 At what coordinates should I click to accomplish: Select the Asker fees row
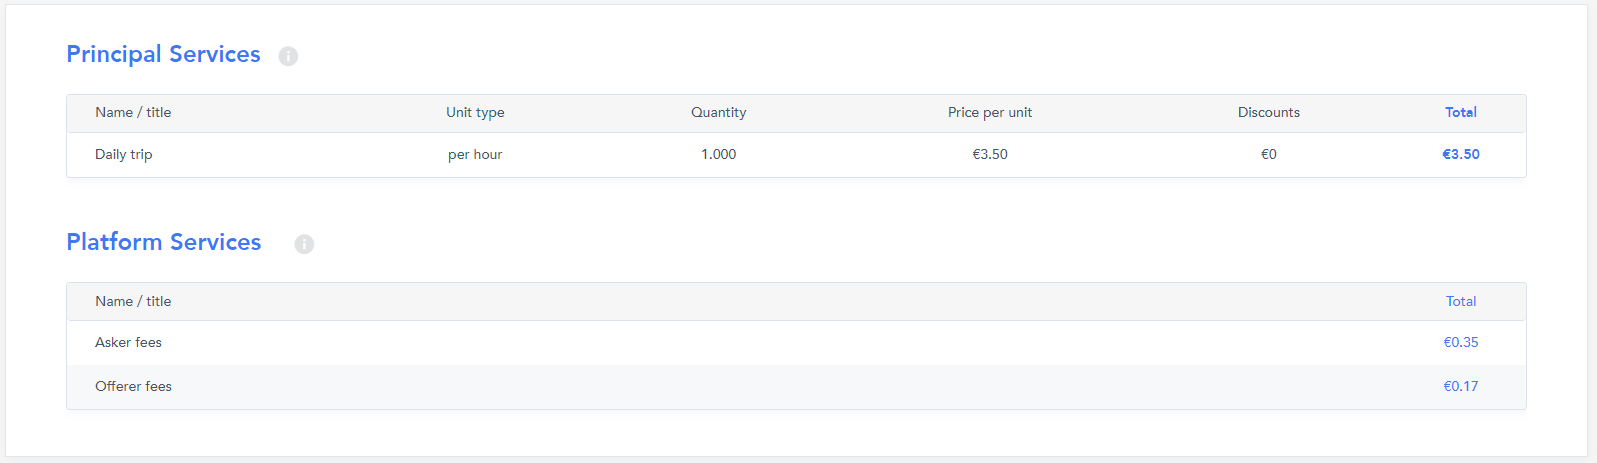(x=128, y=342)
